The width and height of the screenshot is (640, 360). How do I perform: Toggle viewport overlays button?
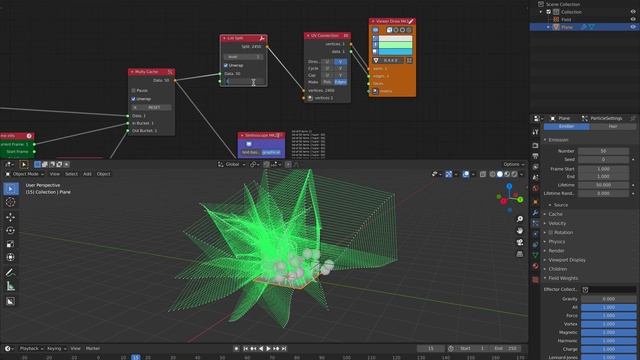click(466, 174)
